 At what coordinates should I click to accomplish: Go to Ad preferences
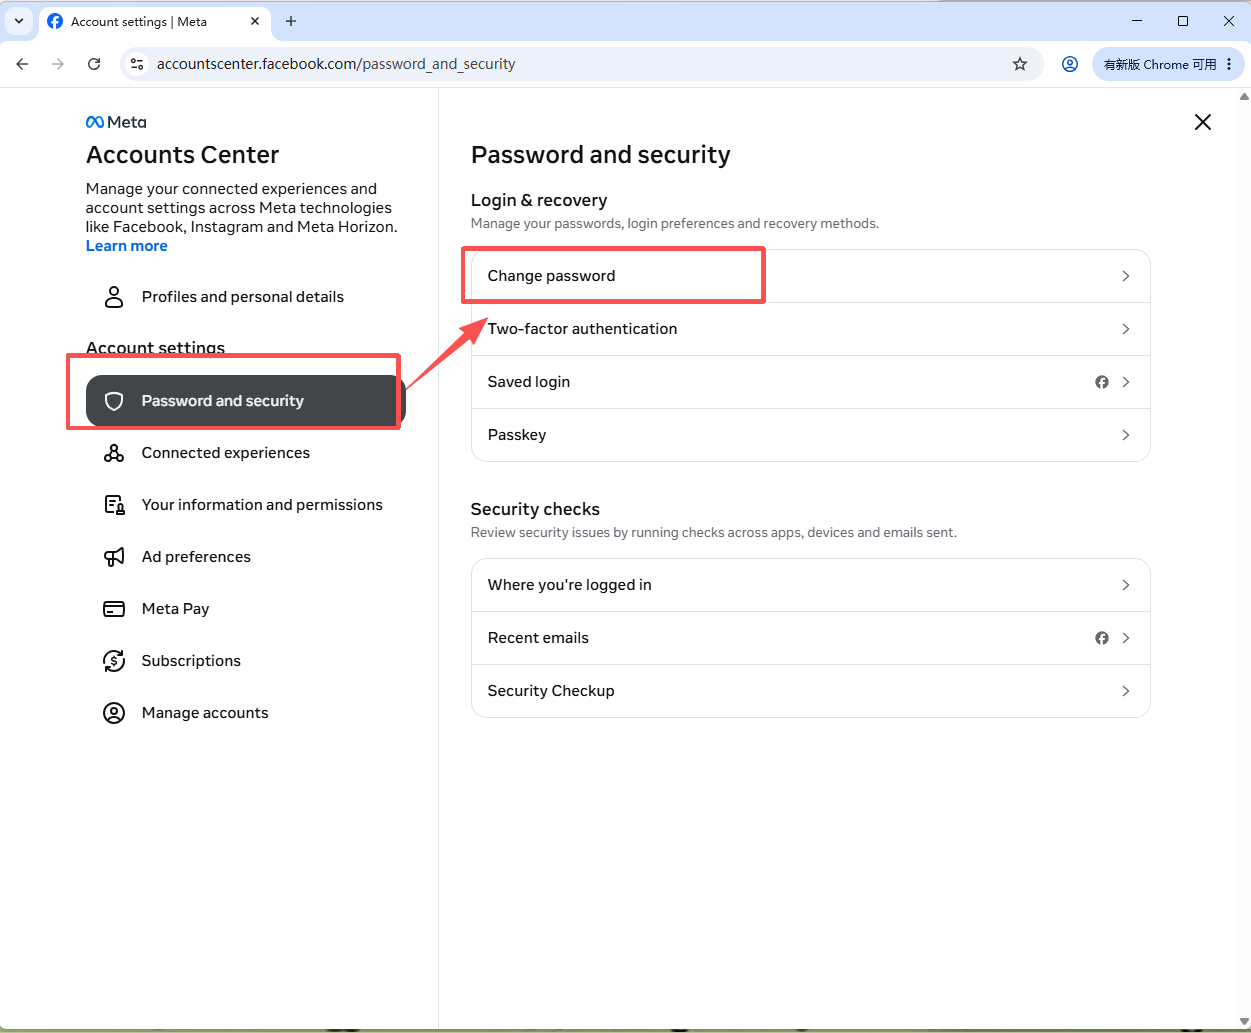[246, 557]
